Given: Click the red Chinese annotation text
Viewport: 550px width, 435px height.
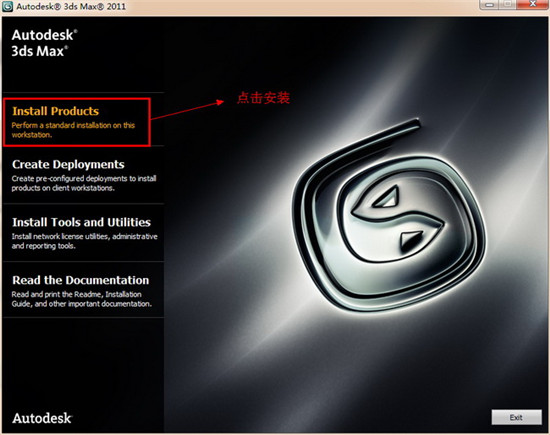Looking at the screenshot, I should [x=263, y=98].
